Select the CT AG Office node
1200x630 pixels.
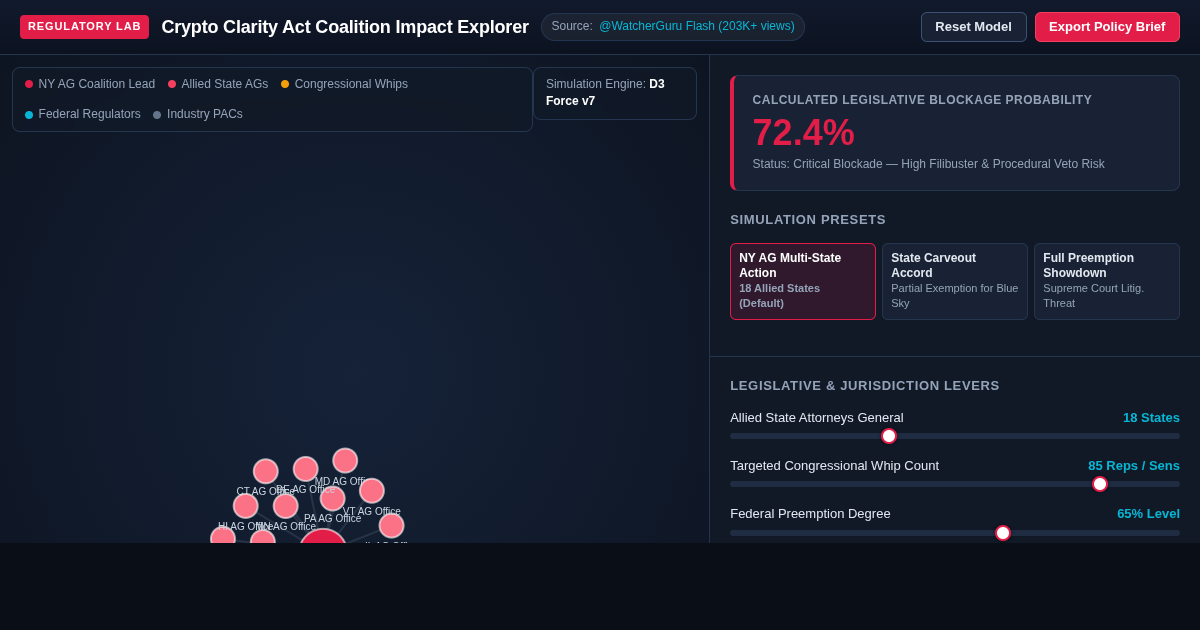[265, 471]
